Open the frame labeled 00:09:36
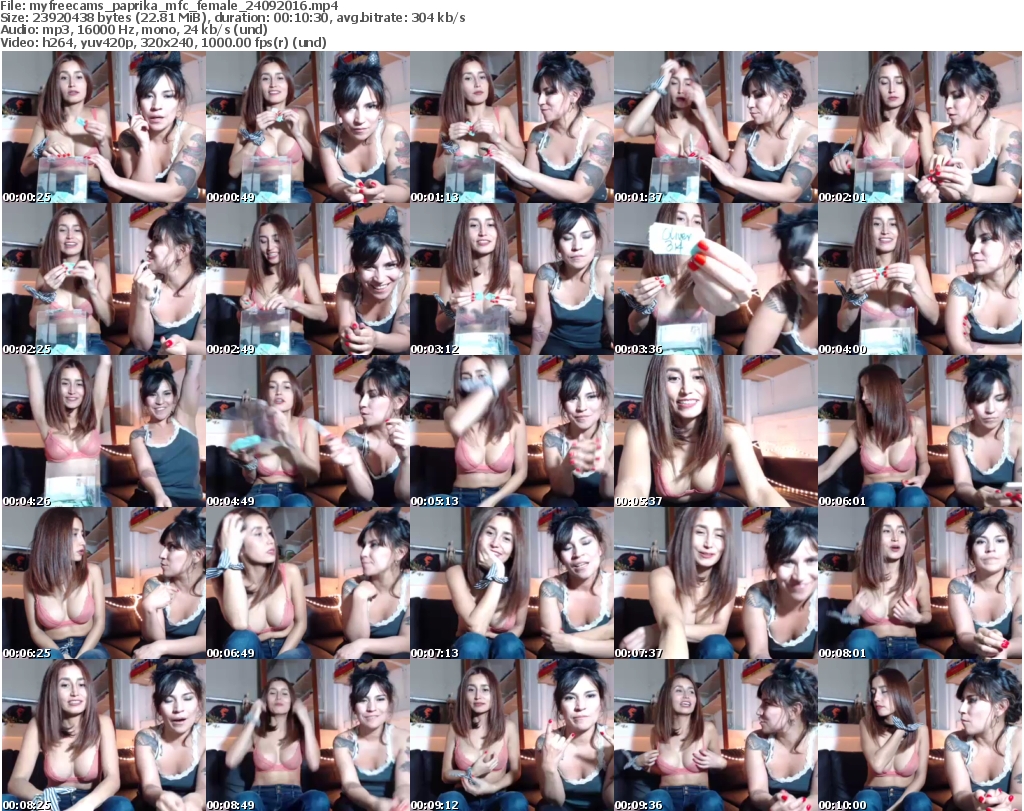This screenshot has height=811, width=1024. [715, 735]
